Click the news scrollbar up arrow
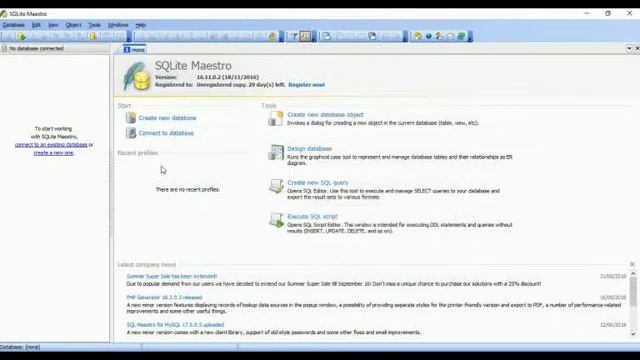640x360 pixels. pyautogui.click(x=633, y=273)
